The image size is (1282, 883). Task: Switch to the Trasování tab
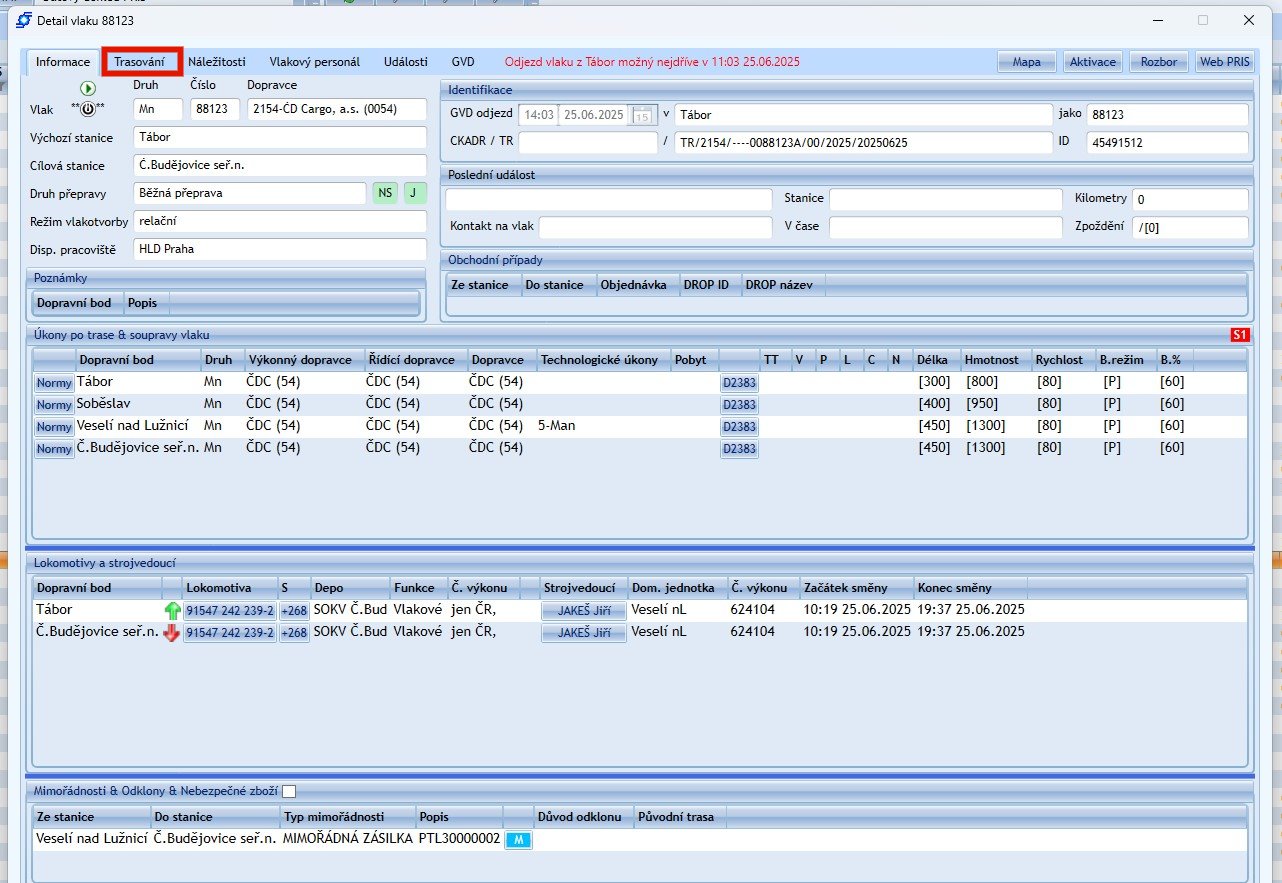139,62
